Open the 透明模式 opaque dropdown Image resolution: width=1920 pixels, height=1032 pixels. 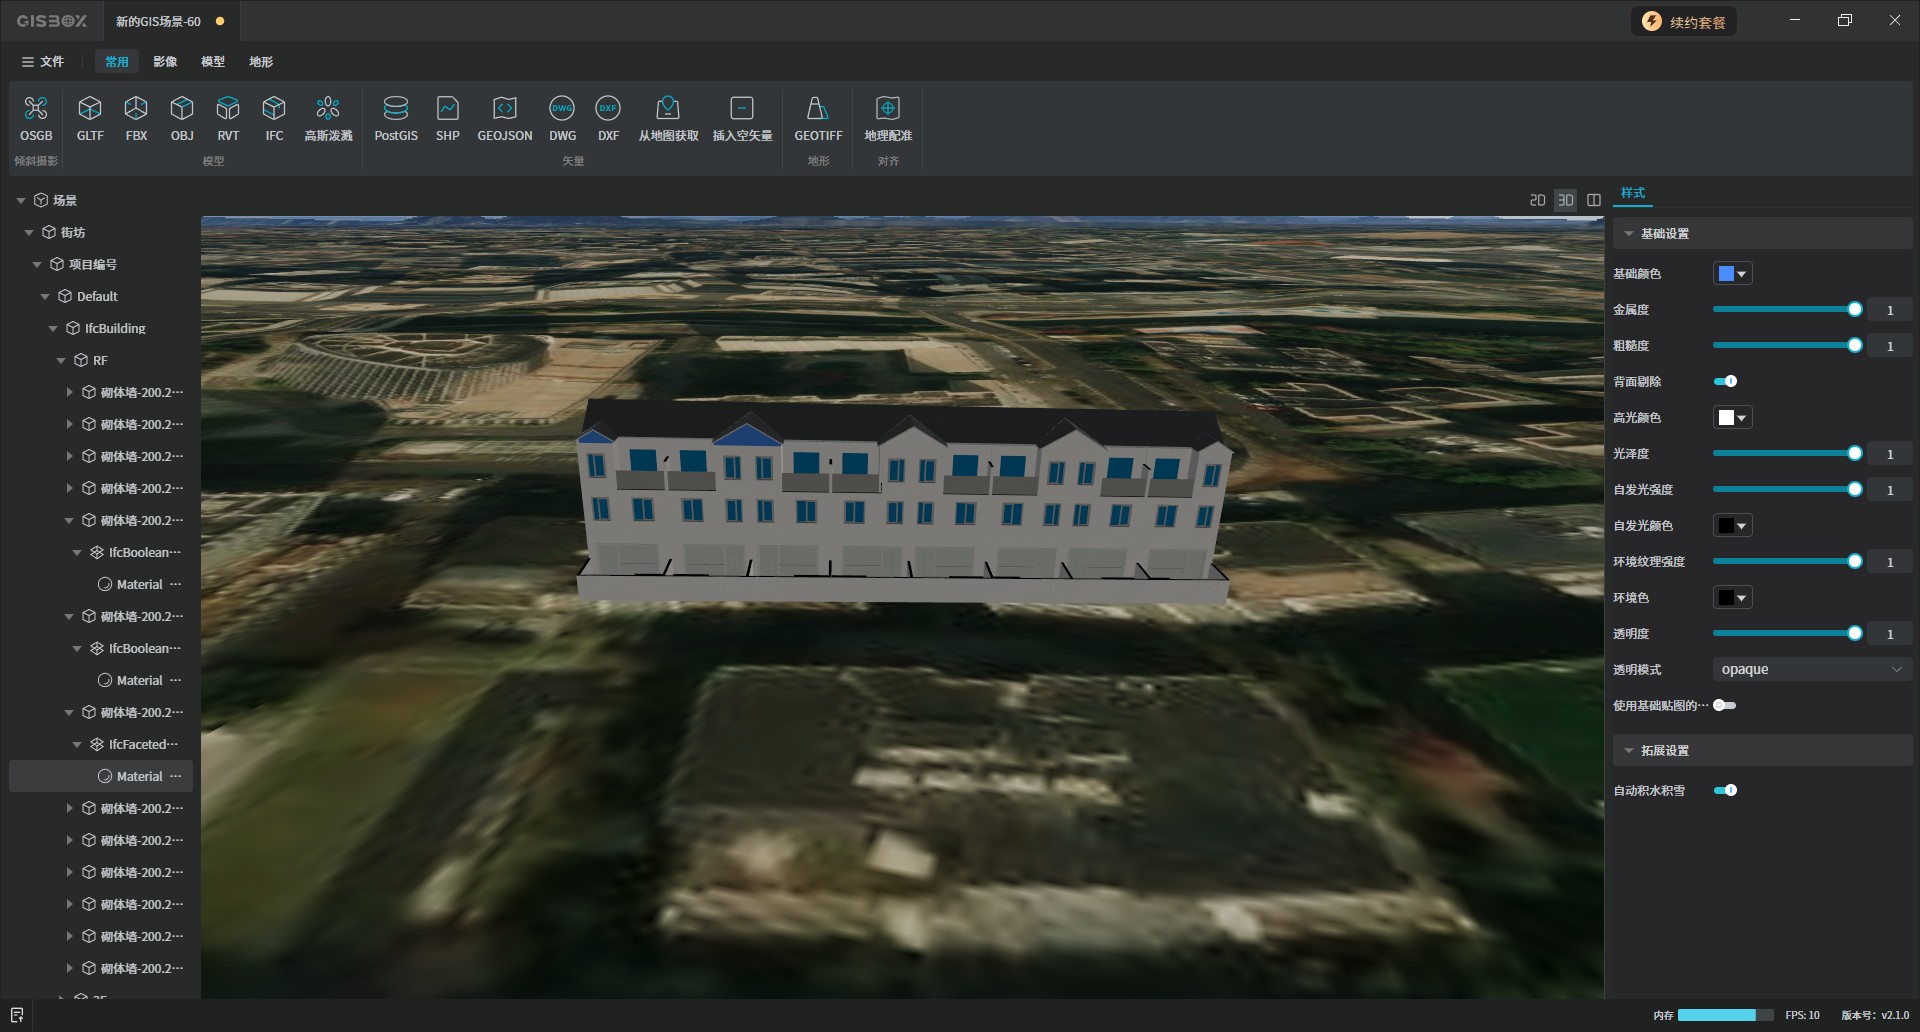click(1811, 669)
